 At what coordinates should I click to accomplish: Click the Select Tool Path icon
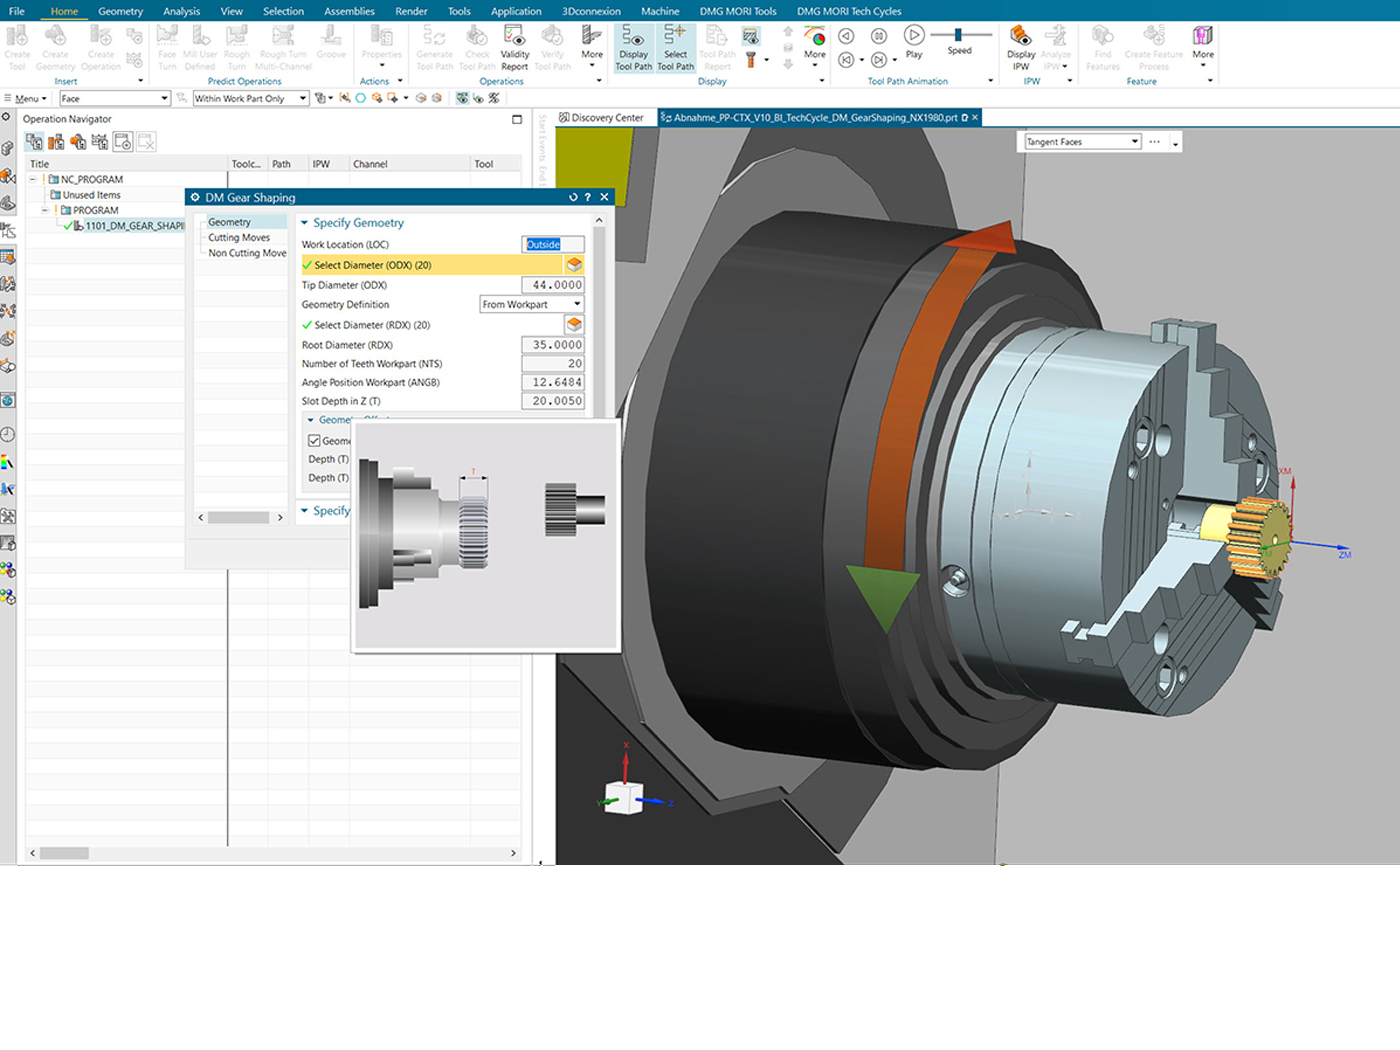(675, 47)
